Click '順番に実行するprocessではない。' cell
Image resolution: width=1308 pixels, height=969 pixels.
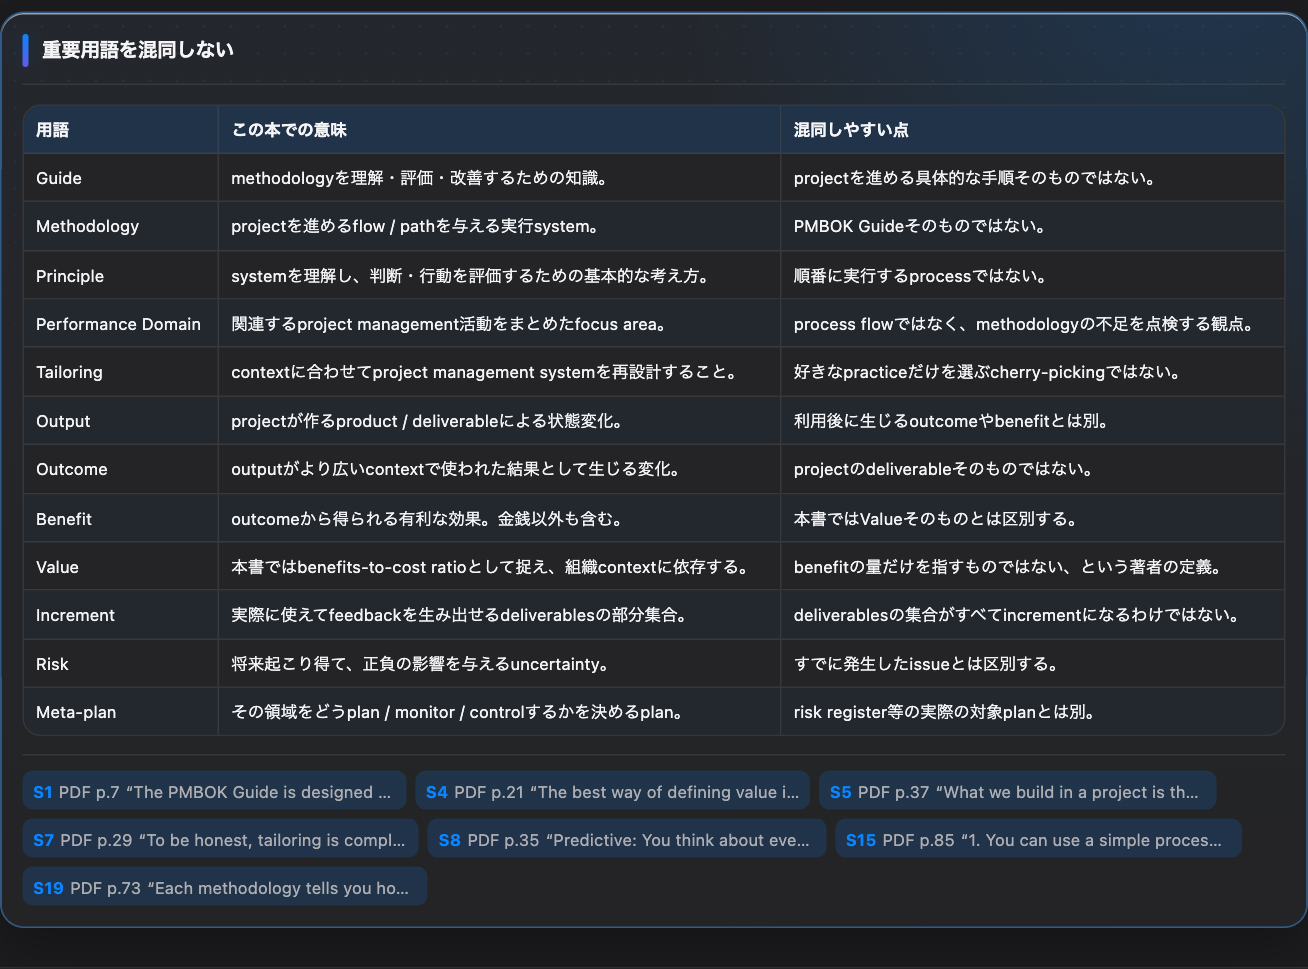pyautogui.click(x=1032, y=275)
